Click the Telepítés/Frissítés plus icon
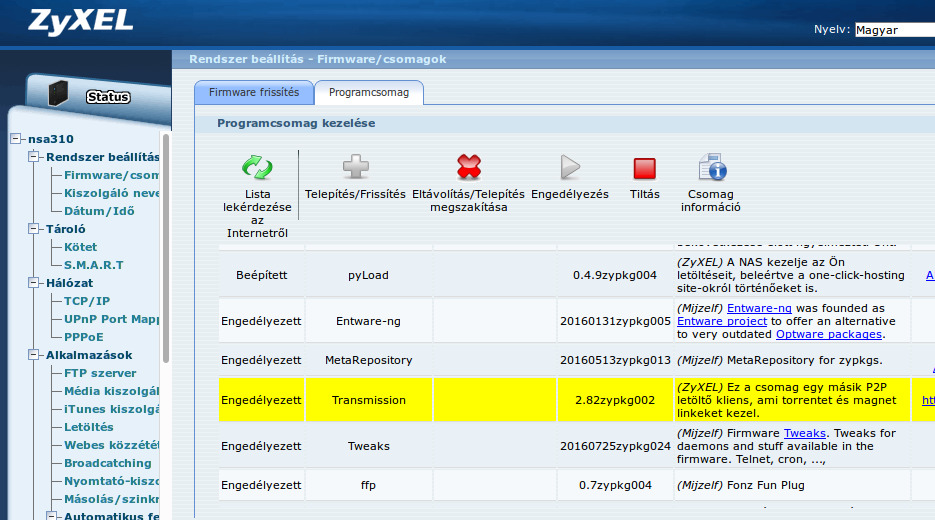Viewport: 935px width, 520px height. click(355, 167)
